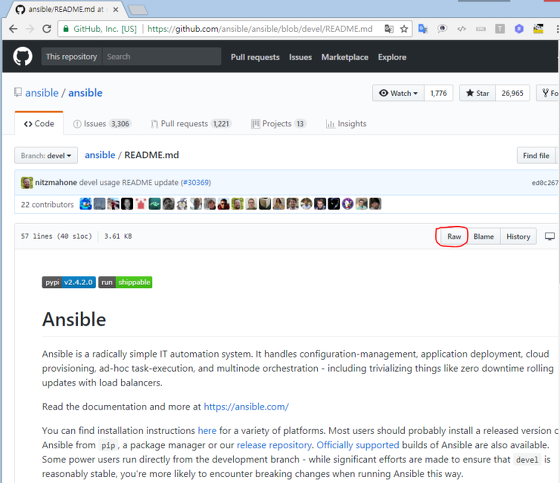
Task: Reload the page with refresh icon
Action: click(47, 29)
